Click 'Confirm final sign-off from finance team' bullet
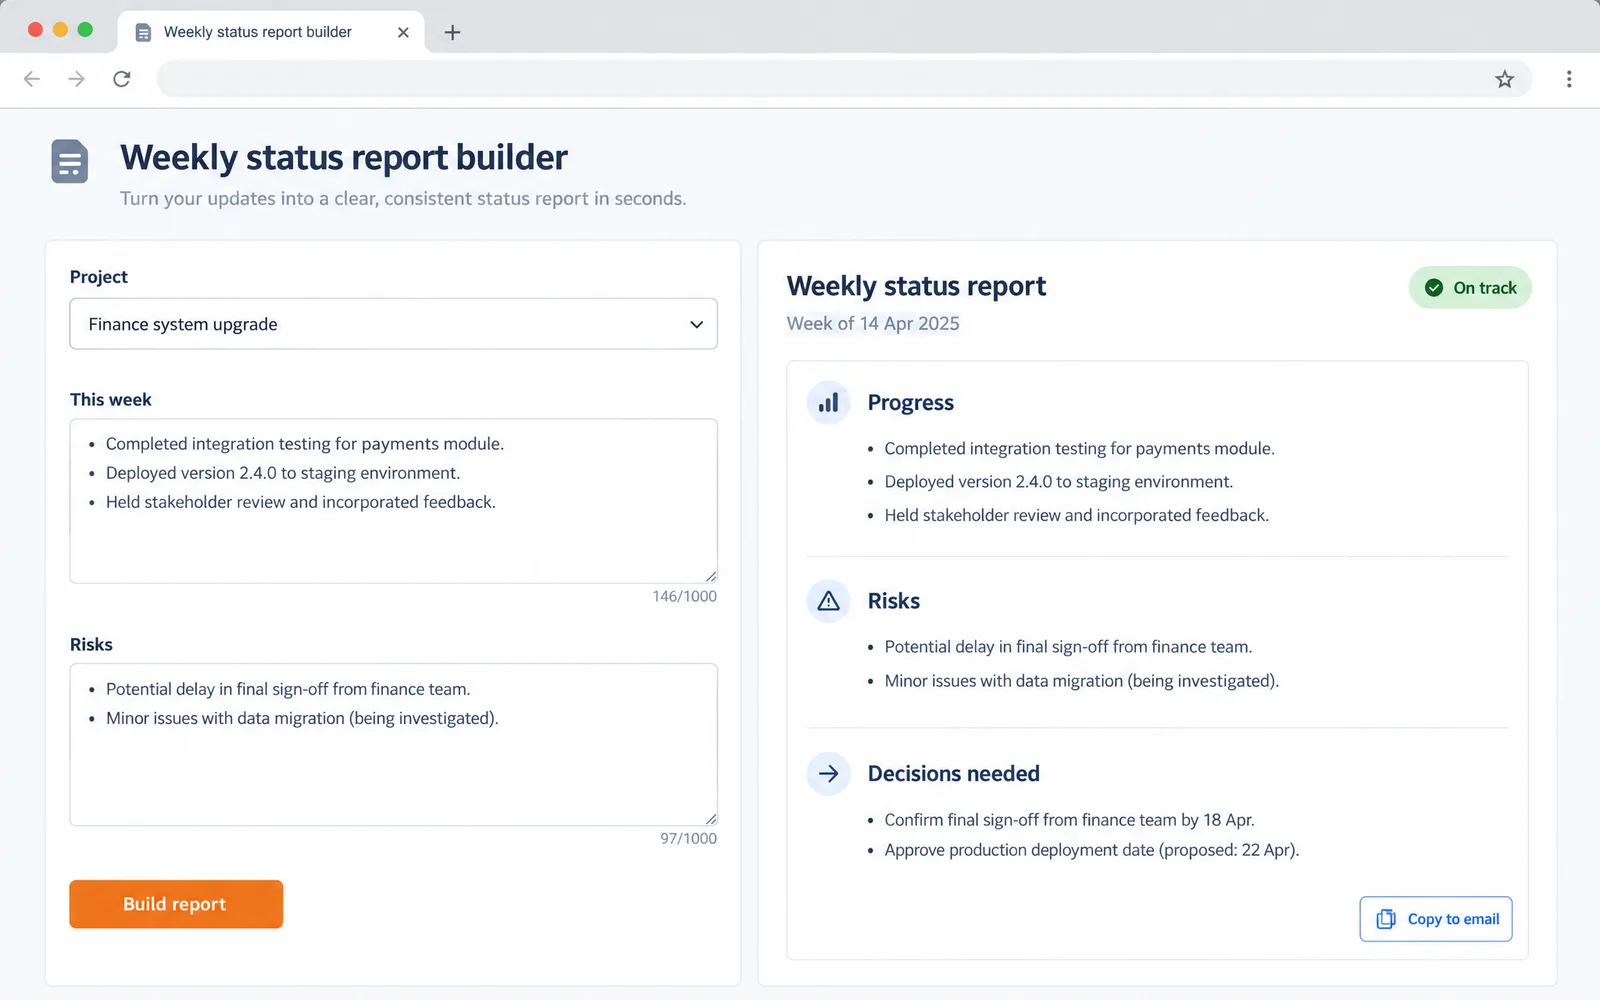Image resolution: width=1600 pixels, height=1000 pixels. pos(1069,820)
